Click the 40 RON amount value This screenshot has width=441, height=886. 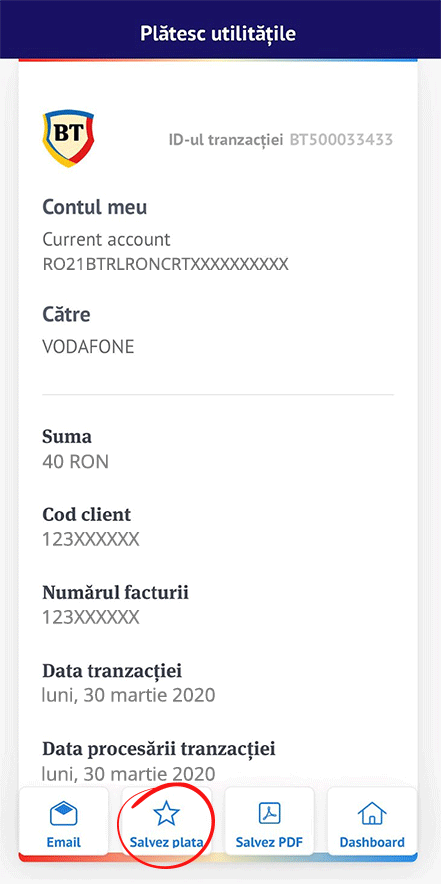75,462
